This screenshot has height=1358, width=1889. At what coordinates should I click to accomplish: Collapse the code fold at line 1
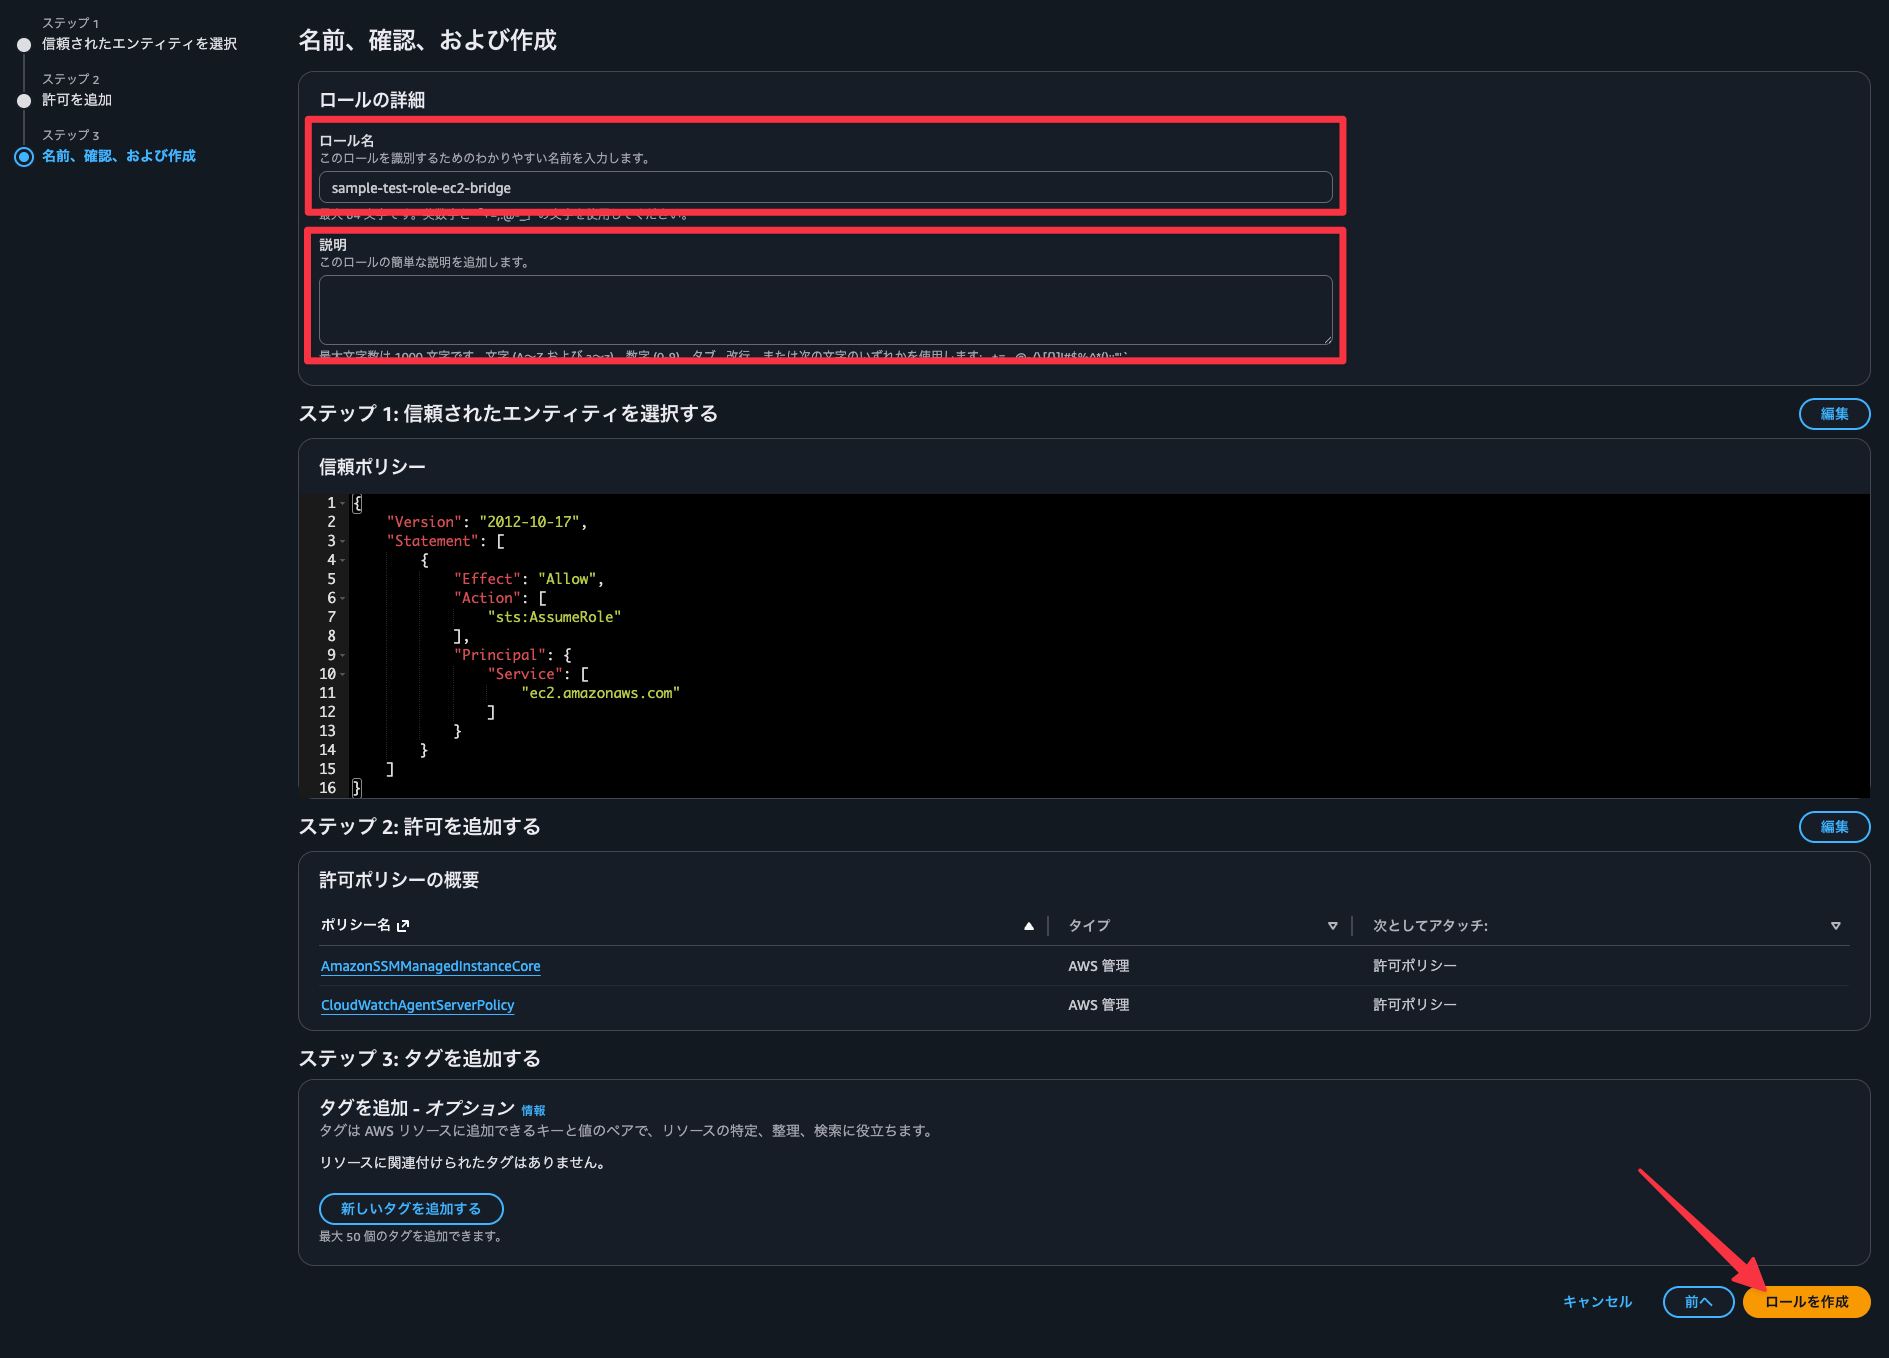[343, 504]
